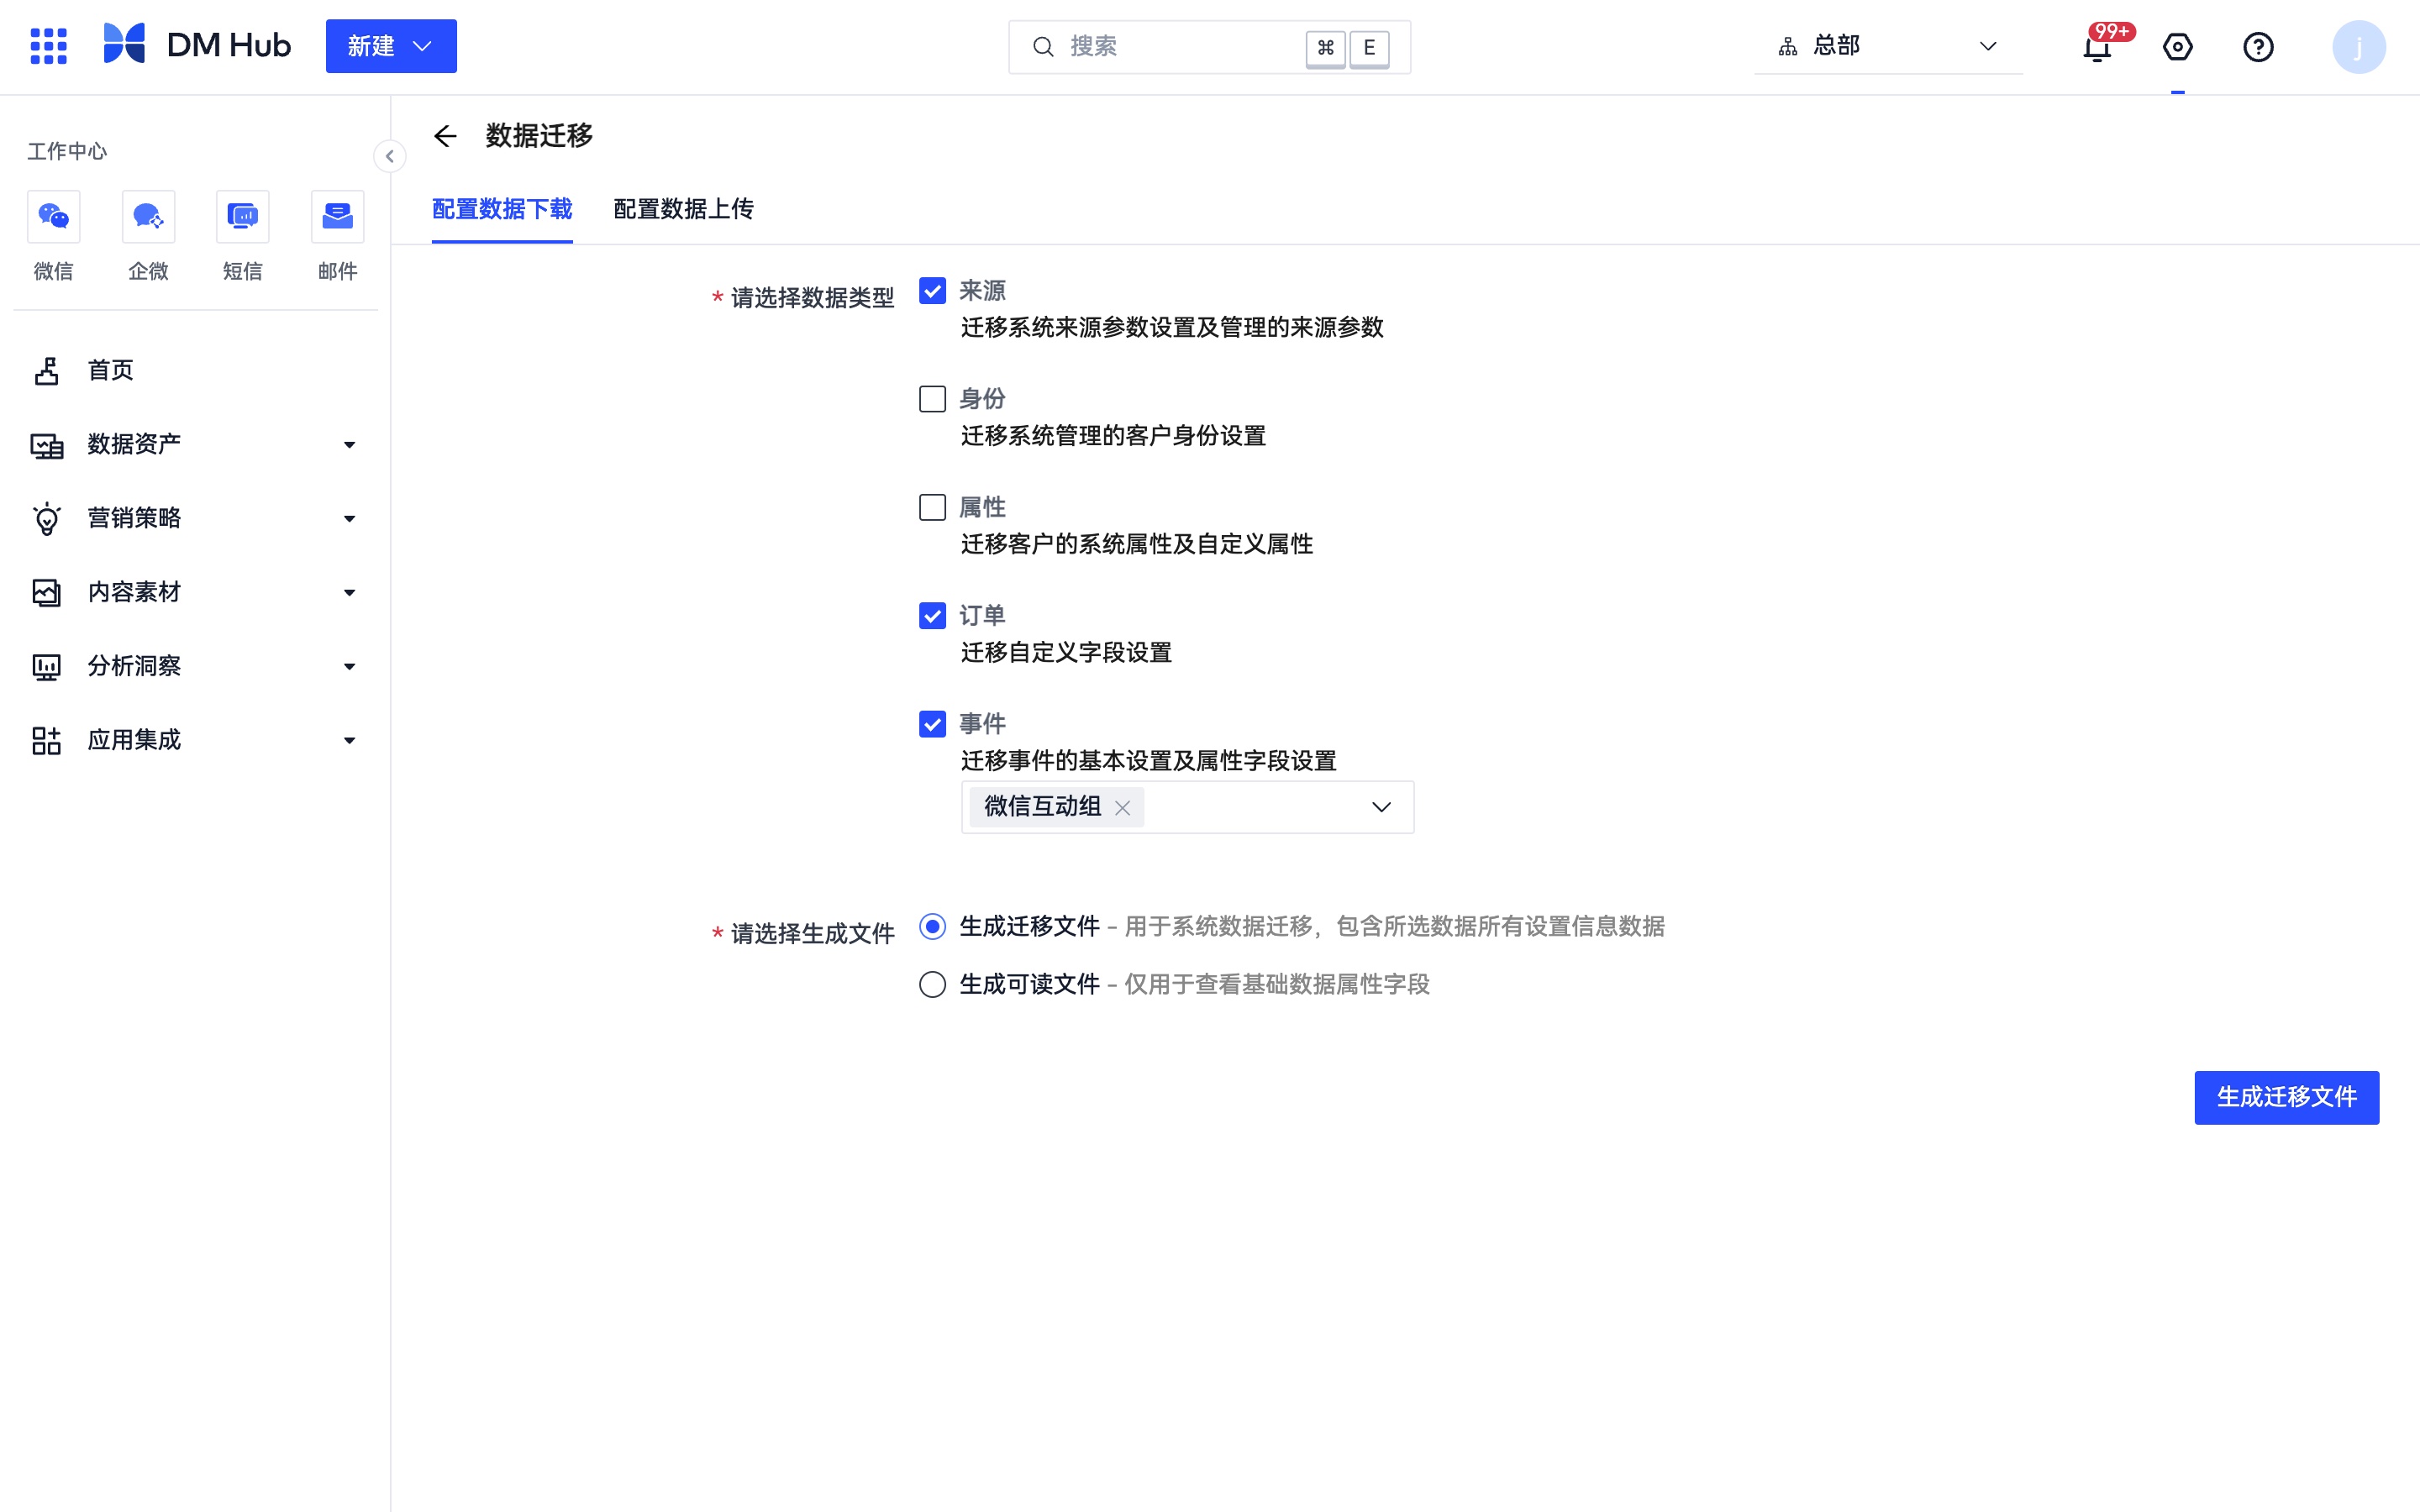This screenshot has width=2420, height=1512.
Task: Select the 生成可读文件 radio option
Action: tap(932, 985)
